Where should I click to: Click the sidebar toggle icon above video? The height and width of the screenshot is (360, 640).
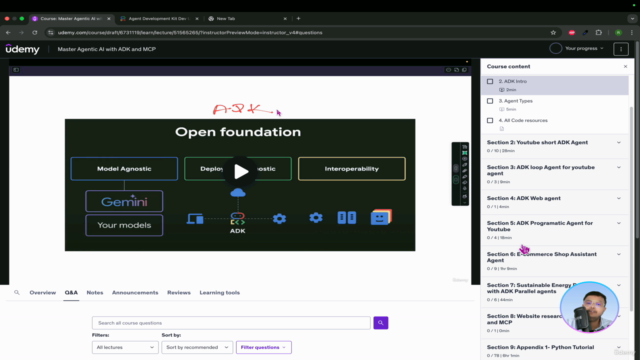[16, 70]
